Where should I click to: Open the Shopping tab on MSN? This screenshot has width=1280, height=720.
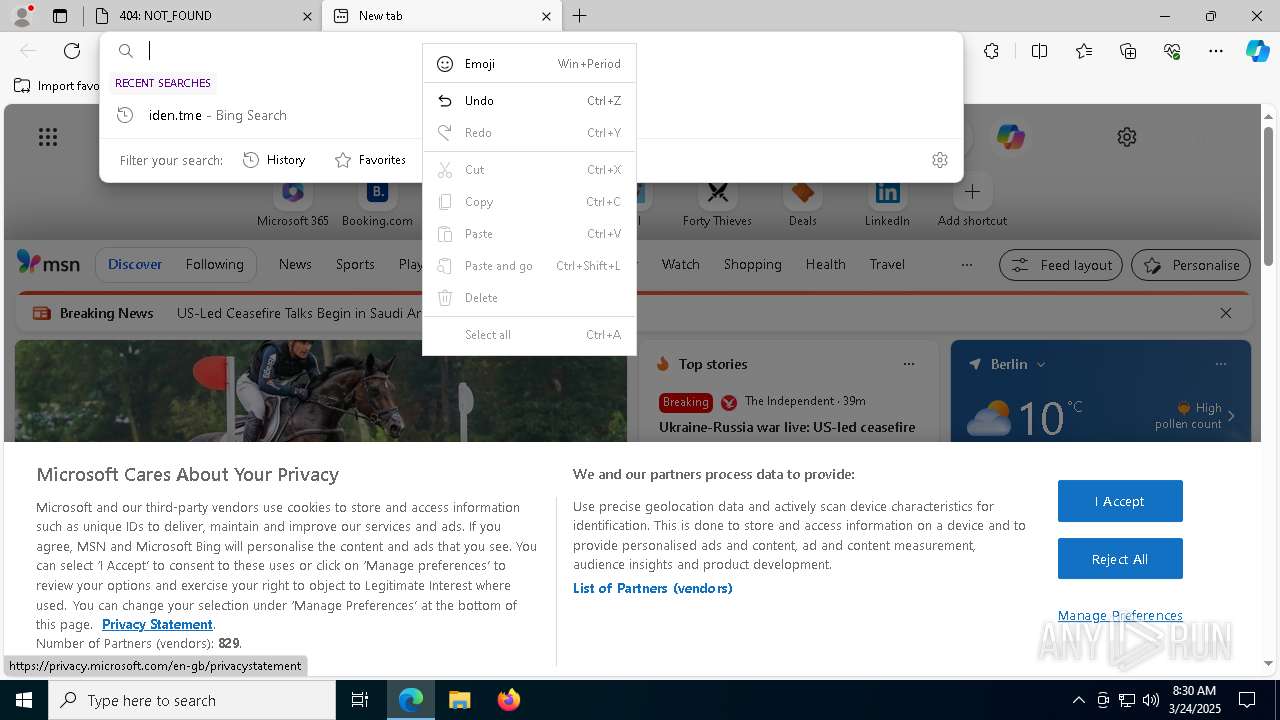point(752,265)
